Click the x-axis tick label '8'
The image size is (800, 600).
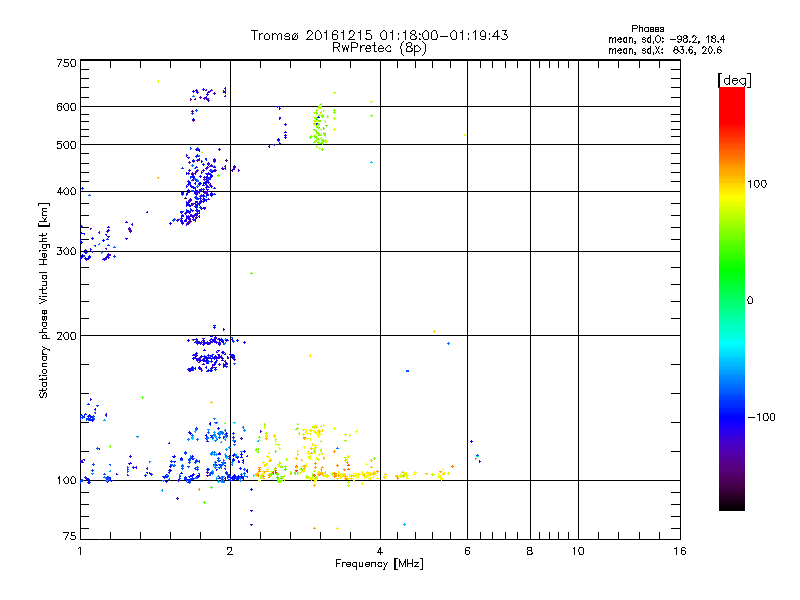pyautogui.click(x=530, y=551)
